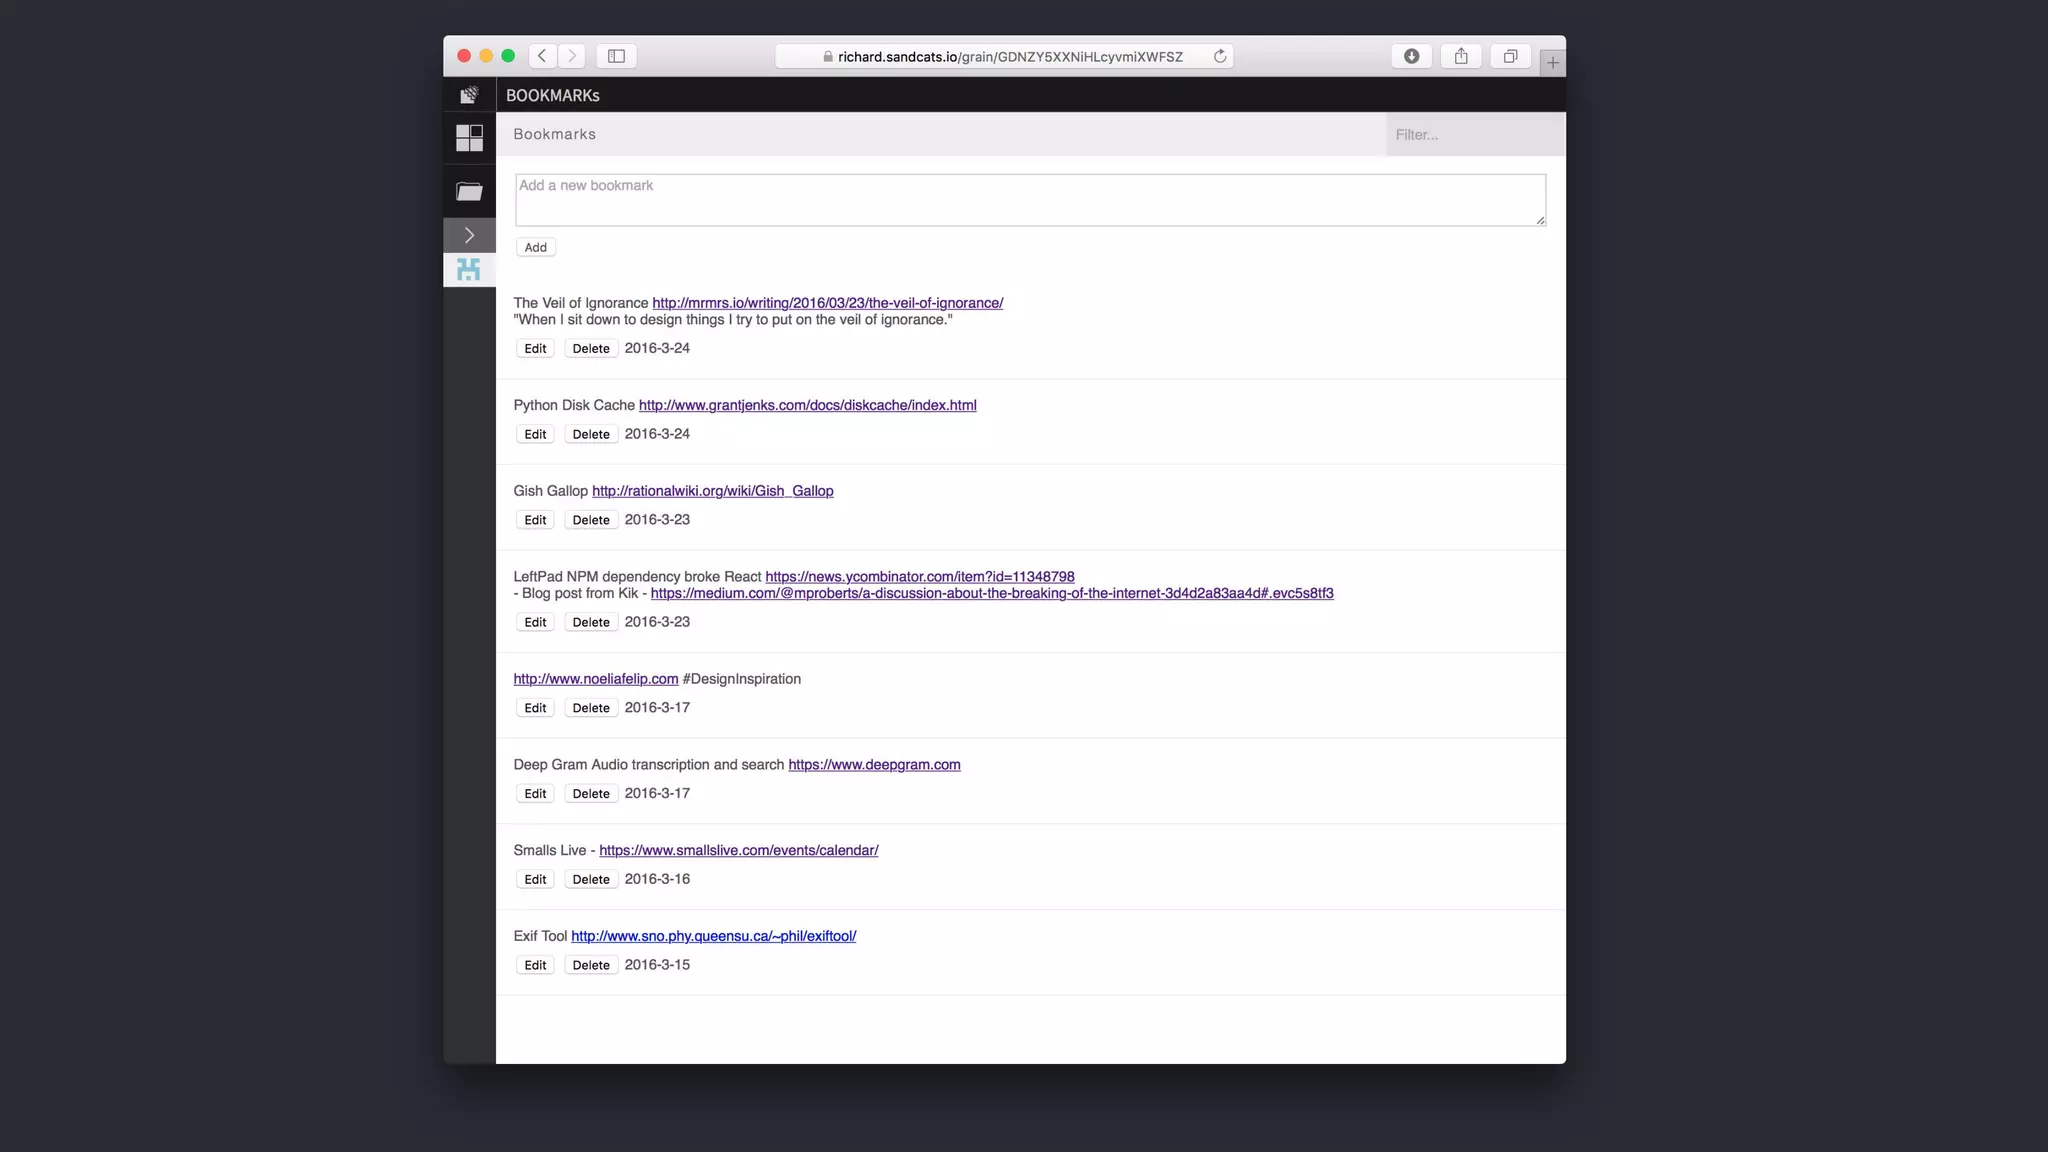Click the Sandstorm logo icon in sidebar
This screenshot has width=2048, height=1152.
click(x=469, y=95)
